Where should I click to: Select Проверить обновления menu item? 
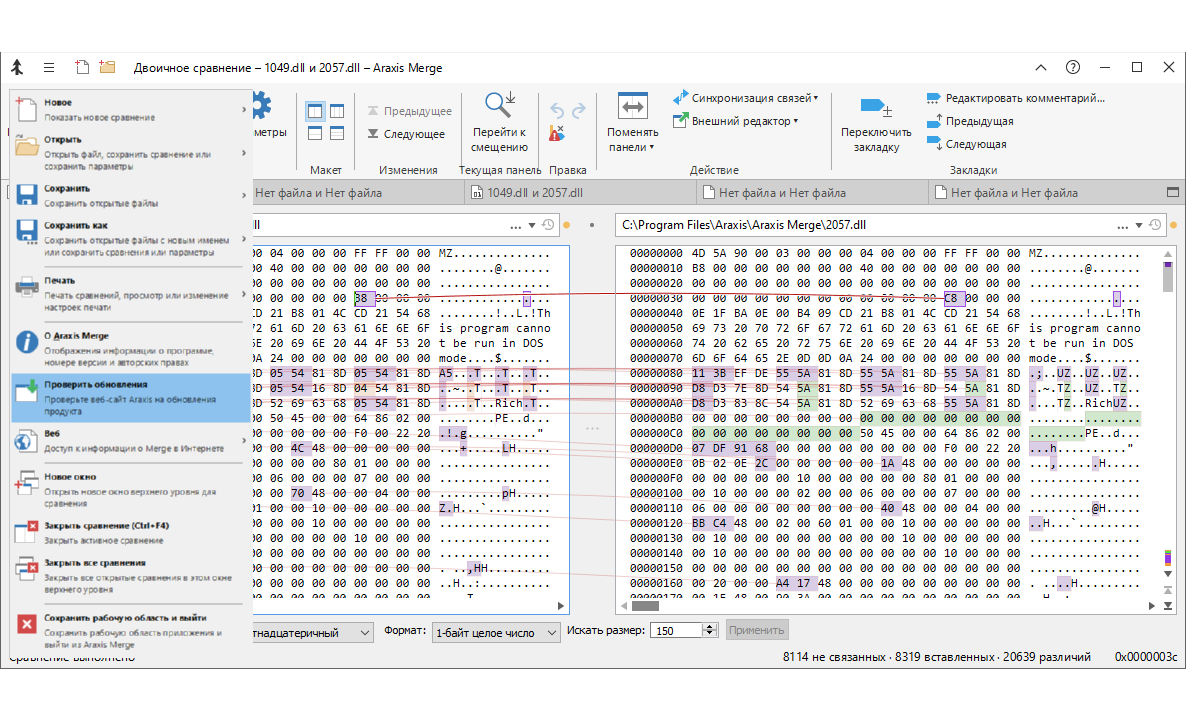point(130,398)
